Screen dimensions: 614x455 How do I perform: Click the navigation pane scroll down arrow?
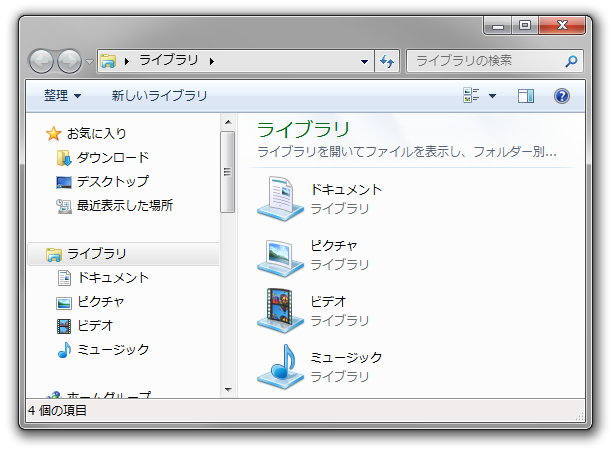click(228, 390)
